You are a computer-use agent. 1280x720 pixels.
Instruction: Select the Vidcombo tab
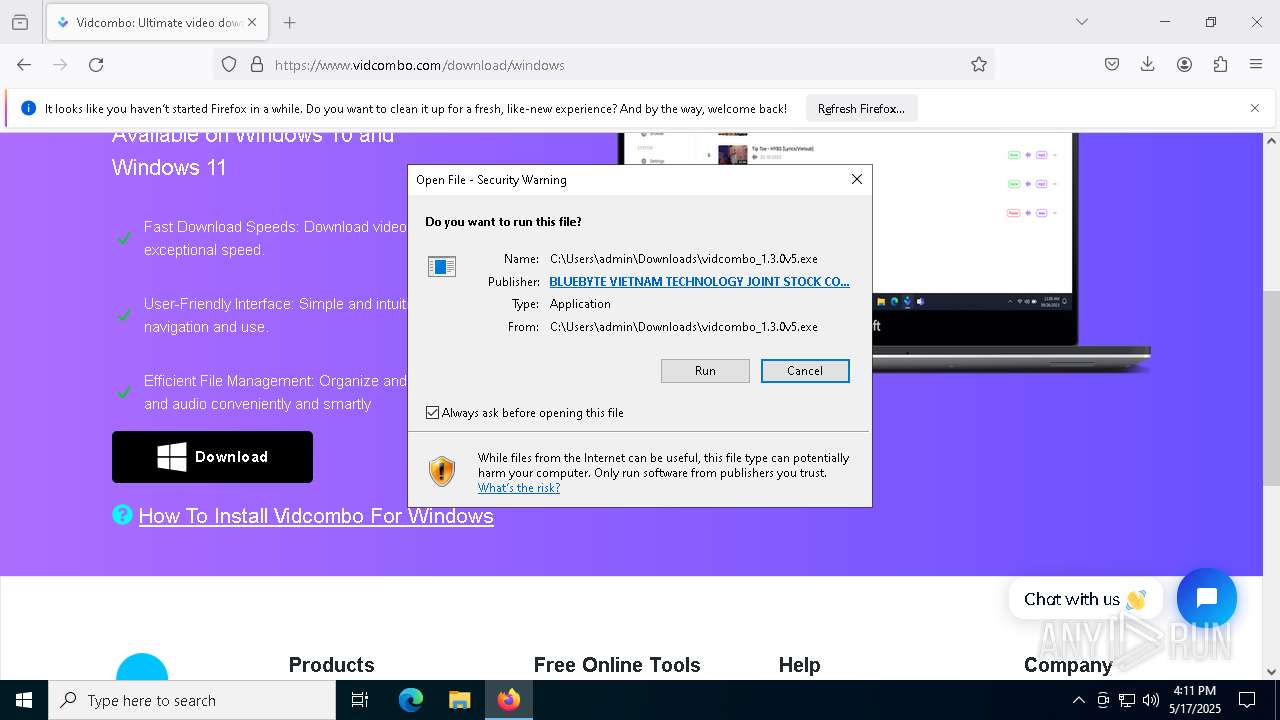coord(156,22)
